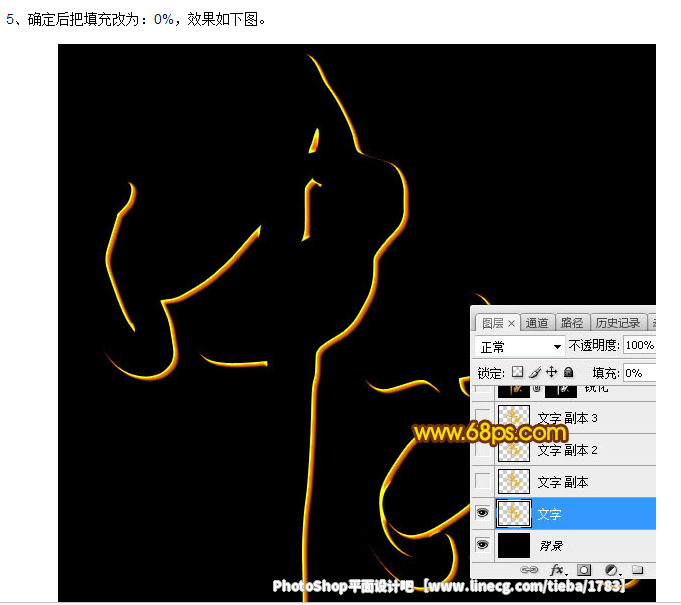
Task: Select the 背景 layer thumbnail
Action: (x=514, y=545)
